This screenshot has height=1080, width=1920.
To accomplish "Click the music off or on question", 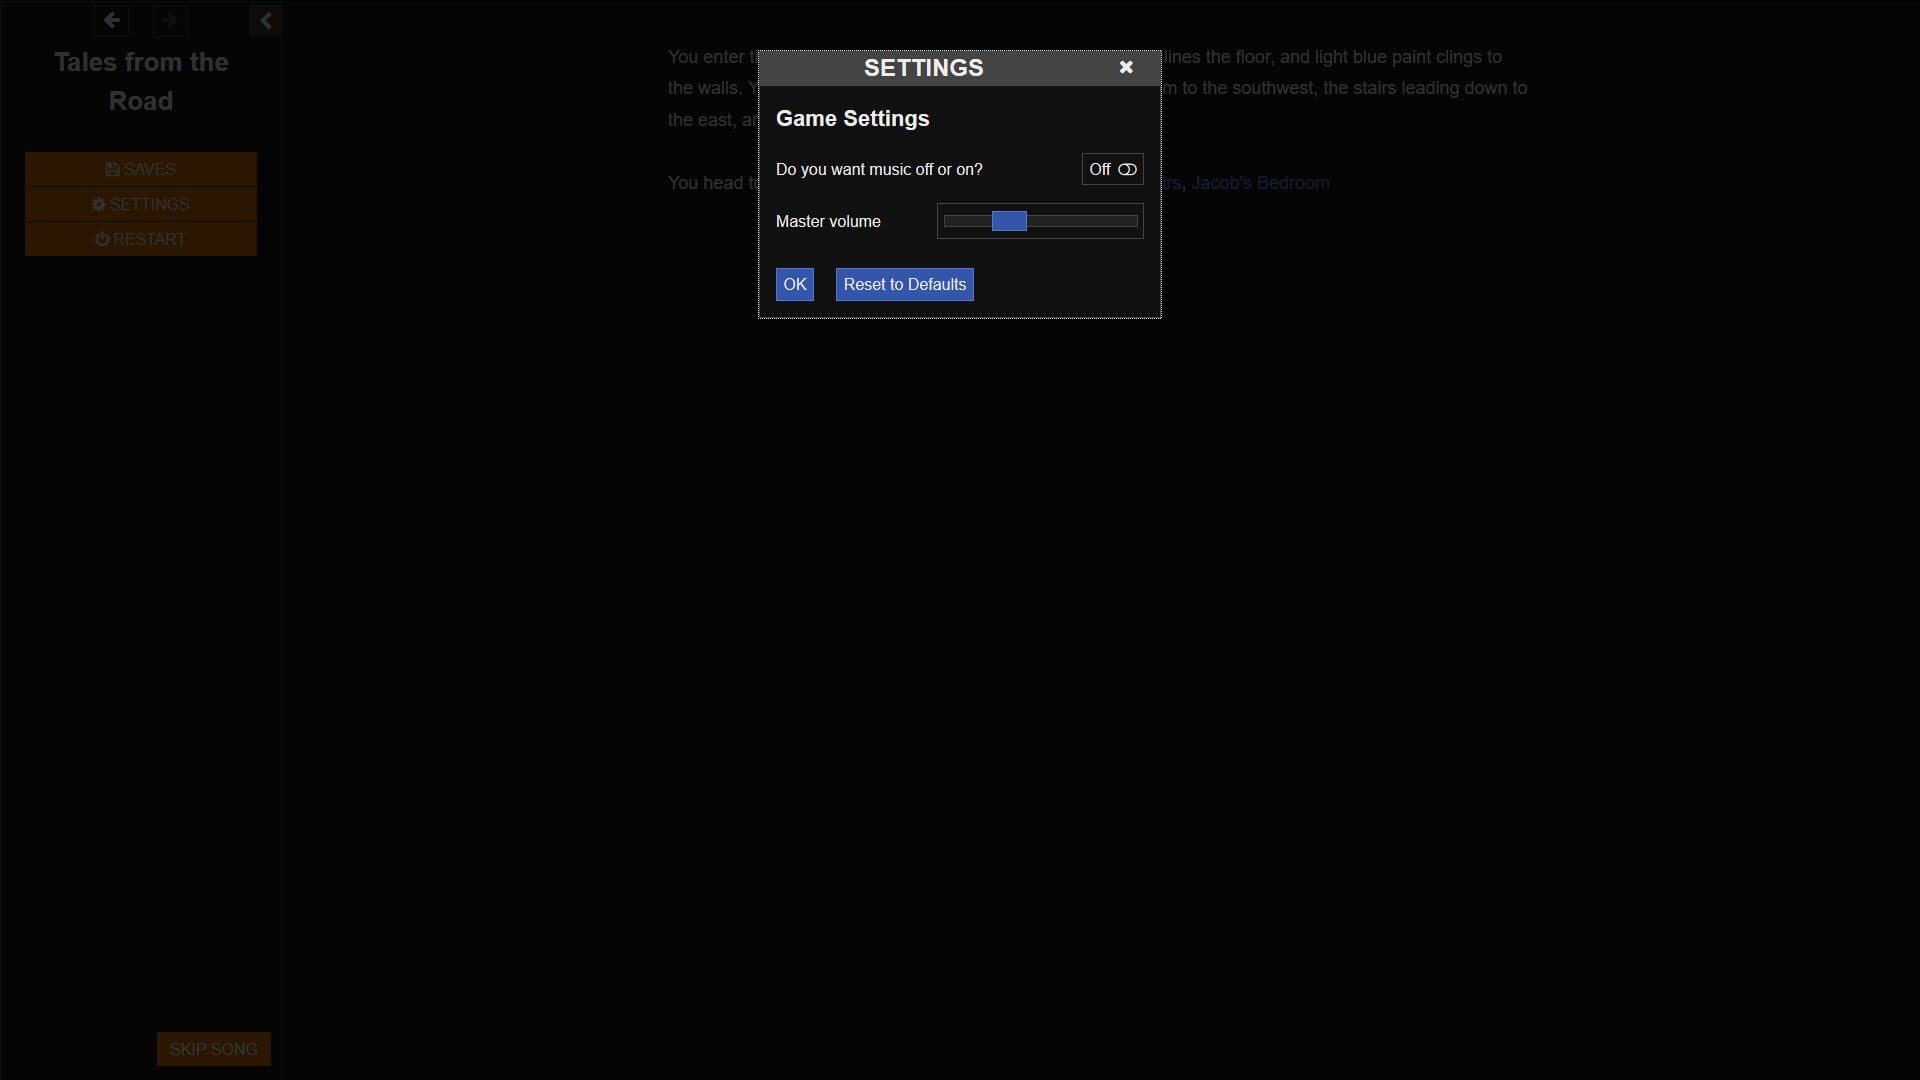I will point(879,169).
